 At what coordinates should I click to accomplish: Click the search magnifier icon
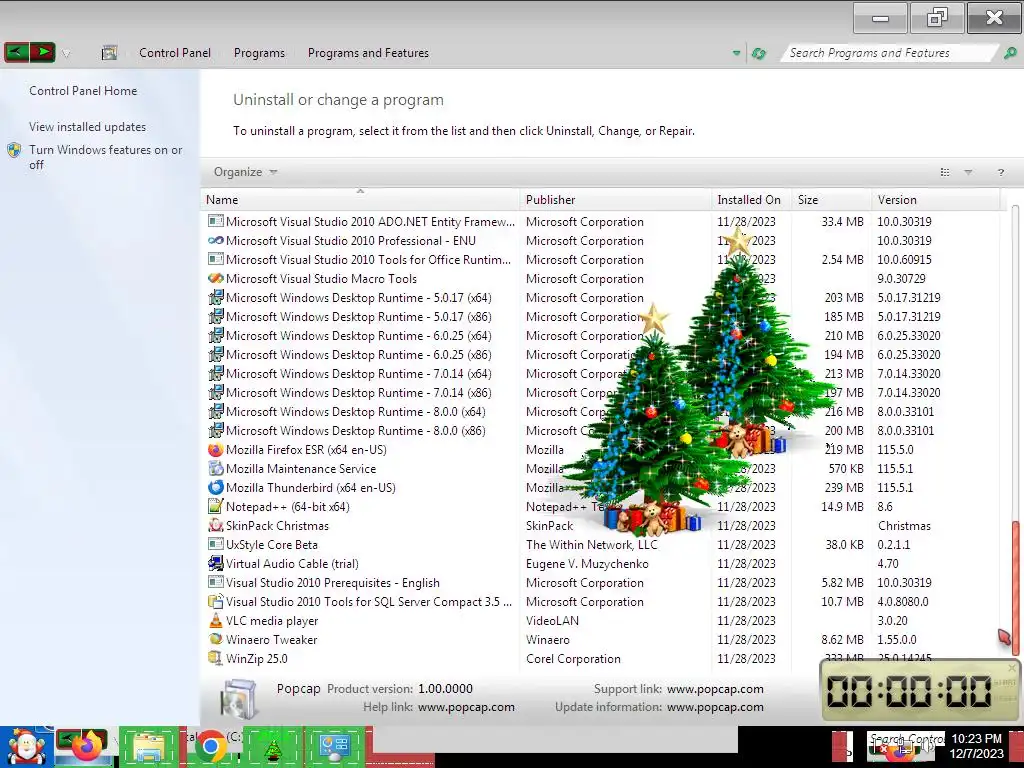[x=1009, y=53]
